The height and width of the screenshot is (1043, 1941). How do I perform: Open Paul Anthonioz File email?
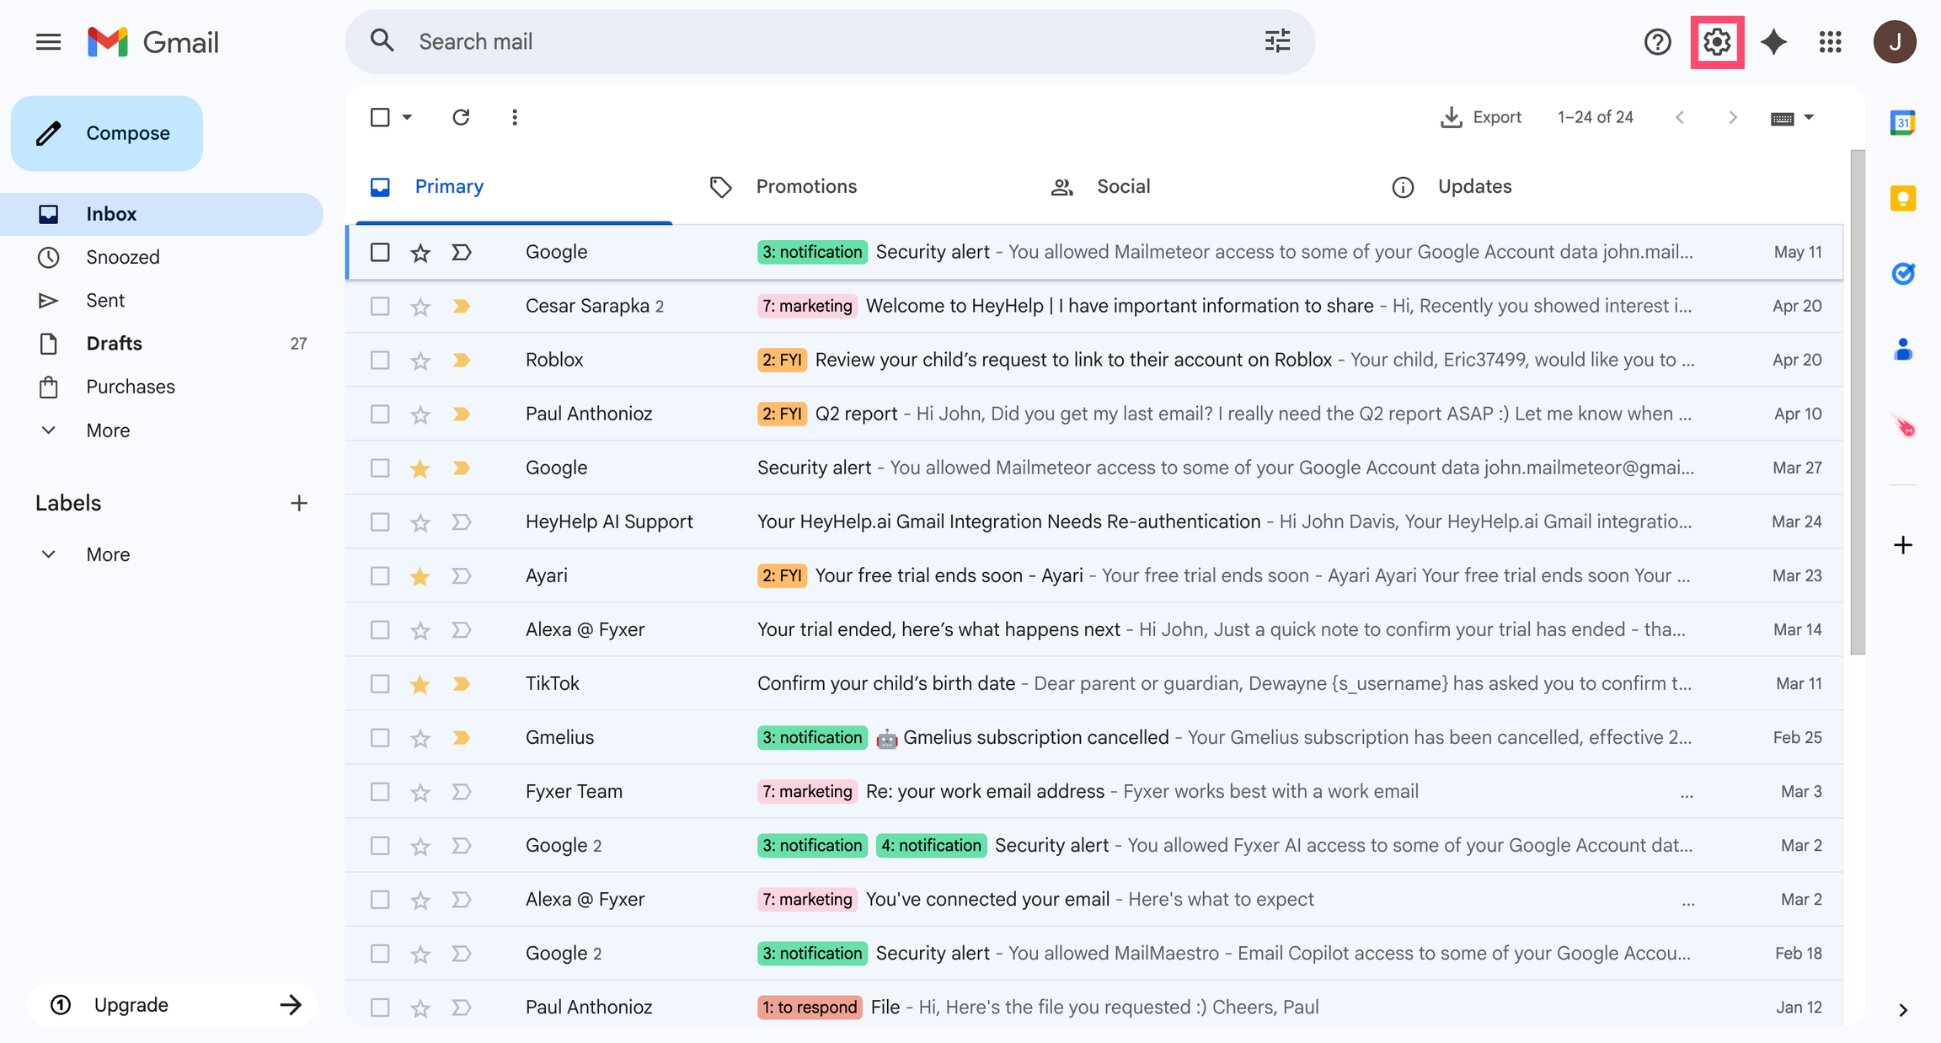coord(1094,1007)
